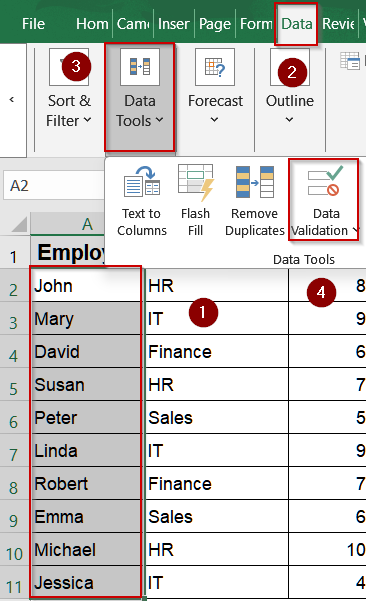Click the cell containing Susan
The width and height of the screenshot is (366, 601).
coord(87,384)
